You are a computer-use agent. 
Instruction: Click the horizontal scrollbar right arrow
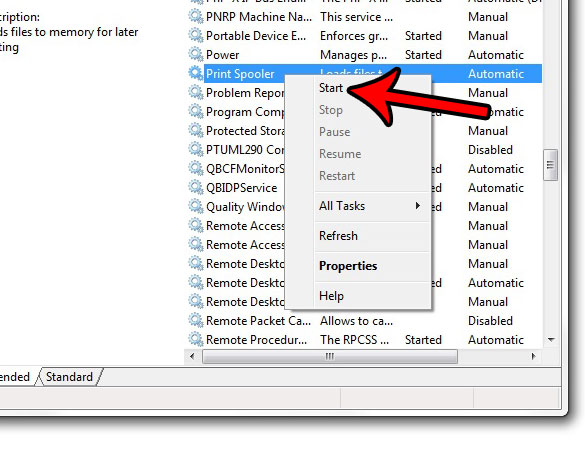(534, 356)
